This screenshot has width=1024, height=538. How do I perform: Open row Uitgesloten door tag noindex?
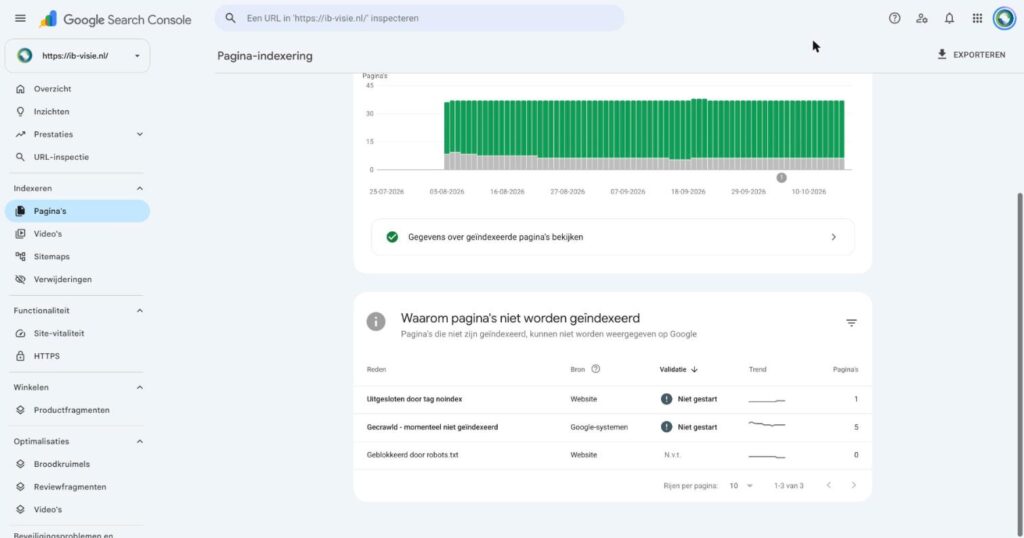click(x=613, y=399)
